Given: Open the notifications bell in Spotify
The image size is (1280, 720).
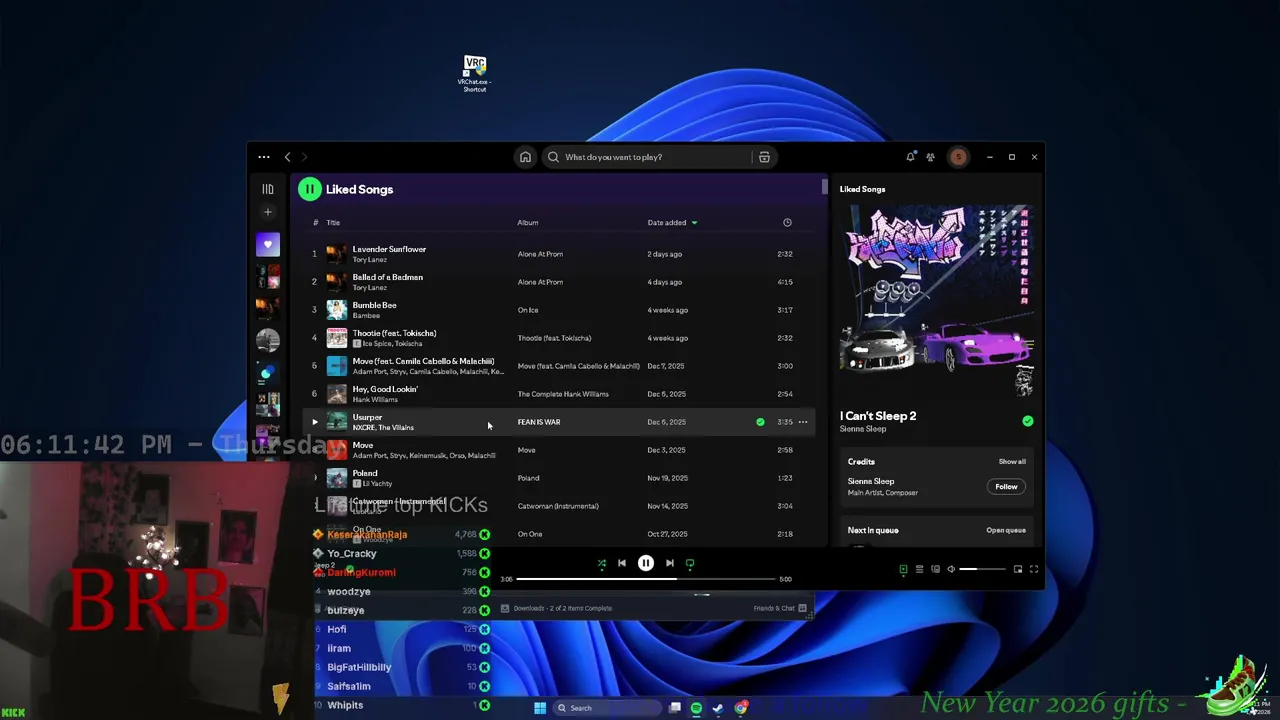Looking at the screenshot, I should 910,157.
